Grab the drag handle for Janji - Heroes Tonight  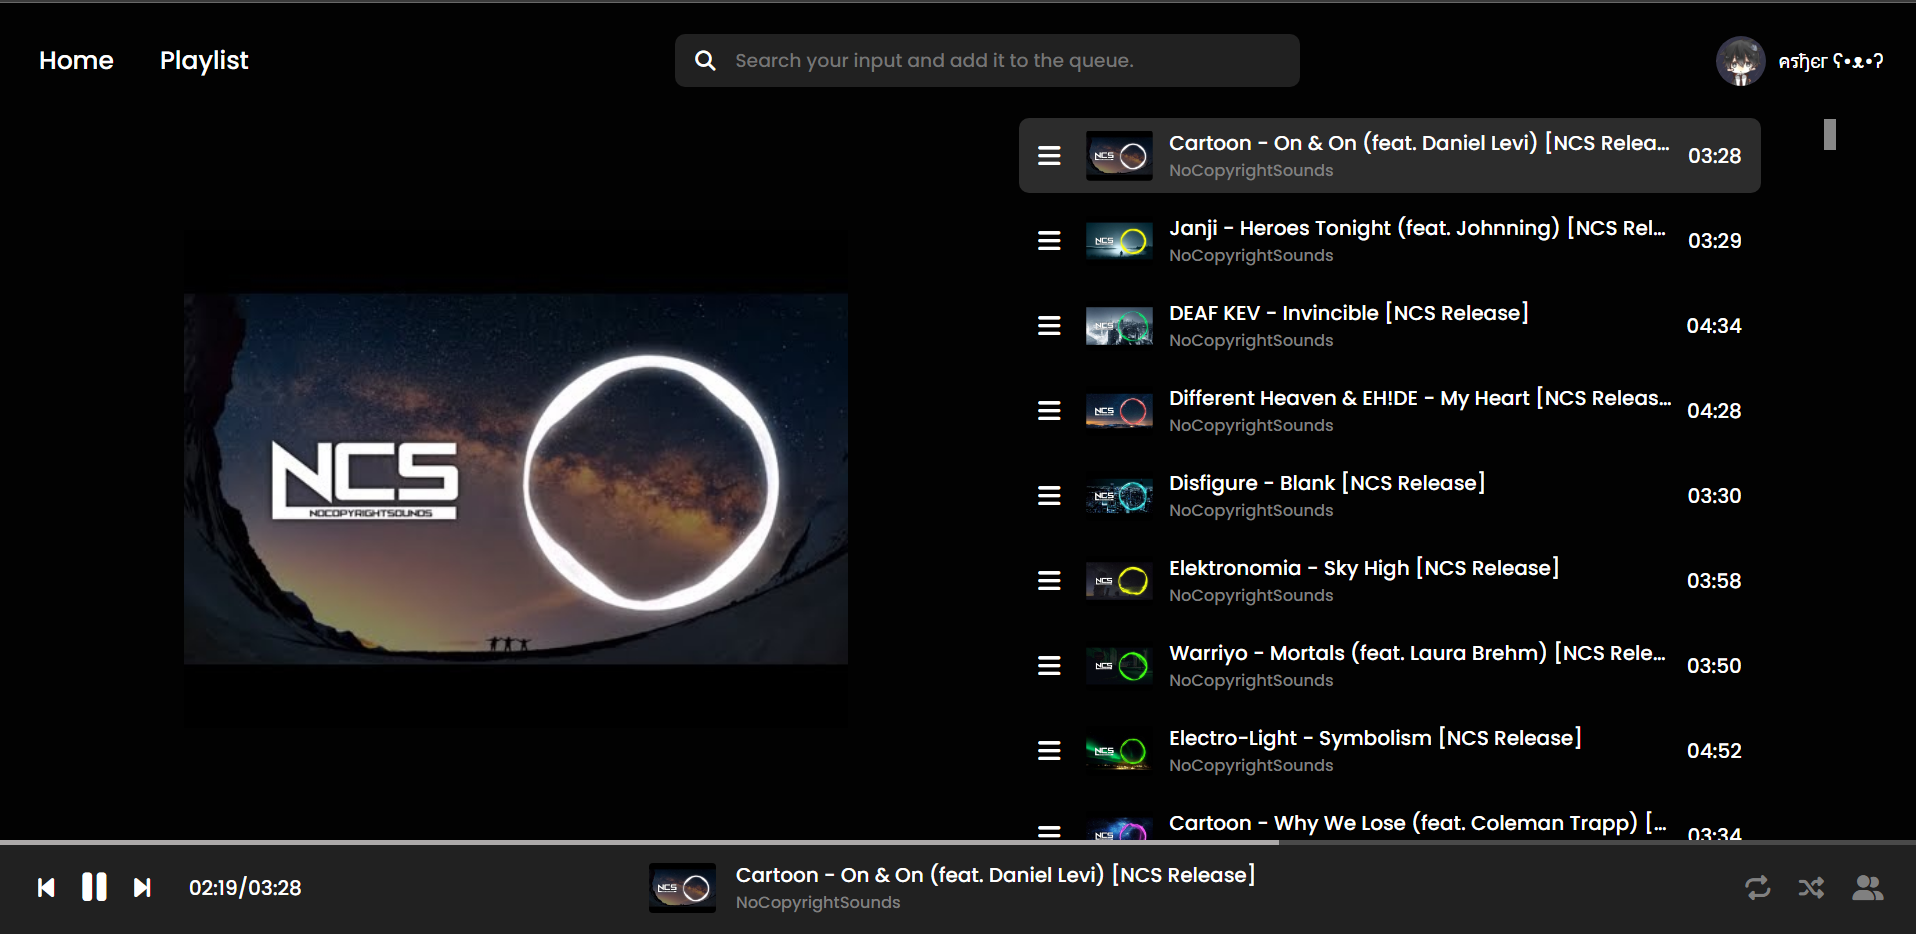1049,241
